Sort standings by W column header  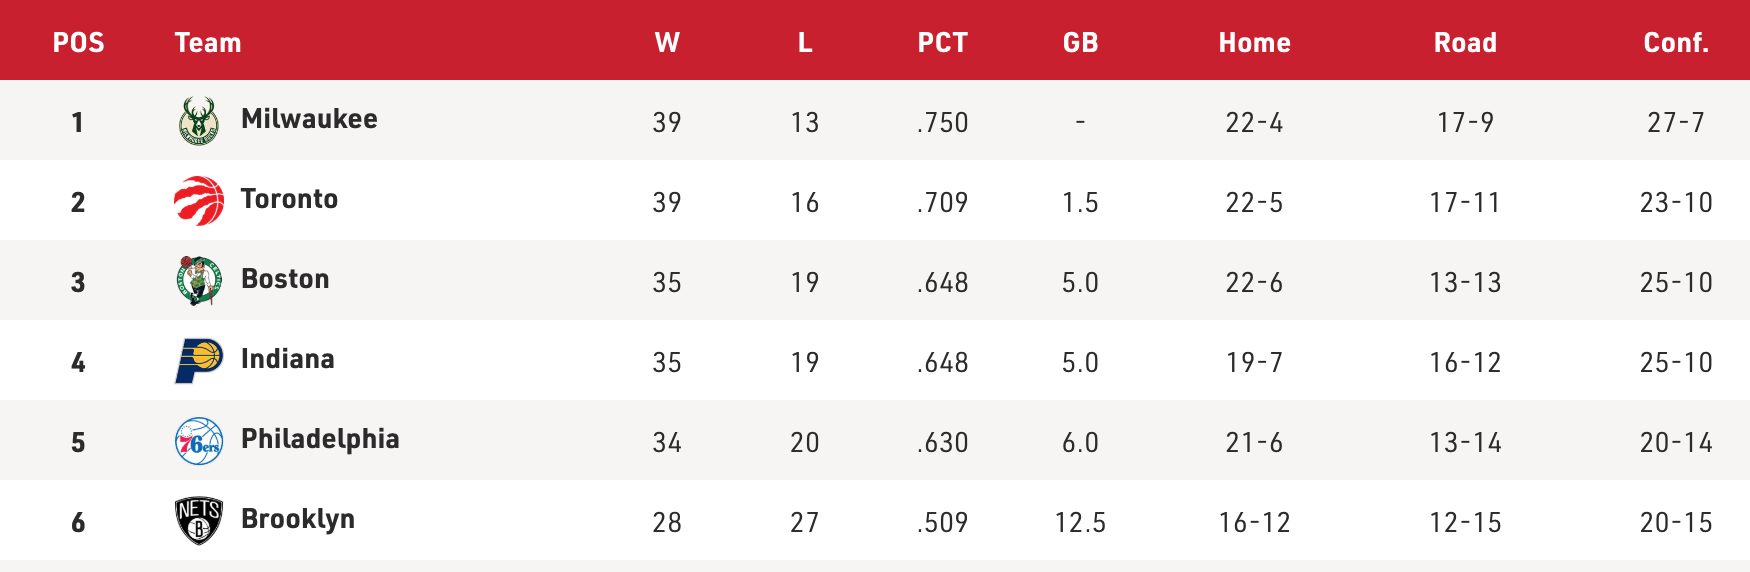[667, 42]
